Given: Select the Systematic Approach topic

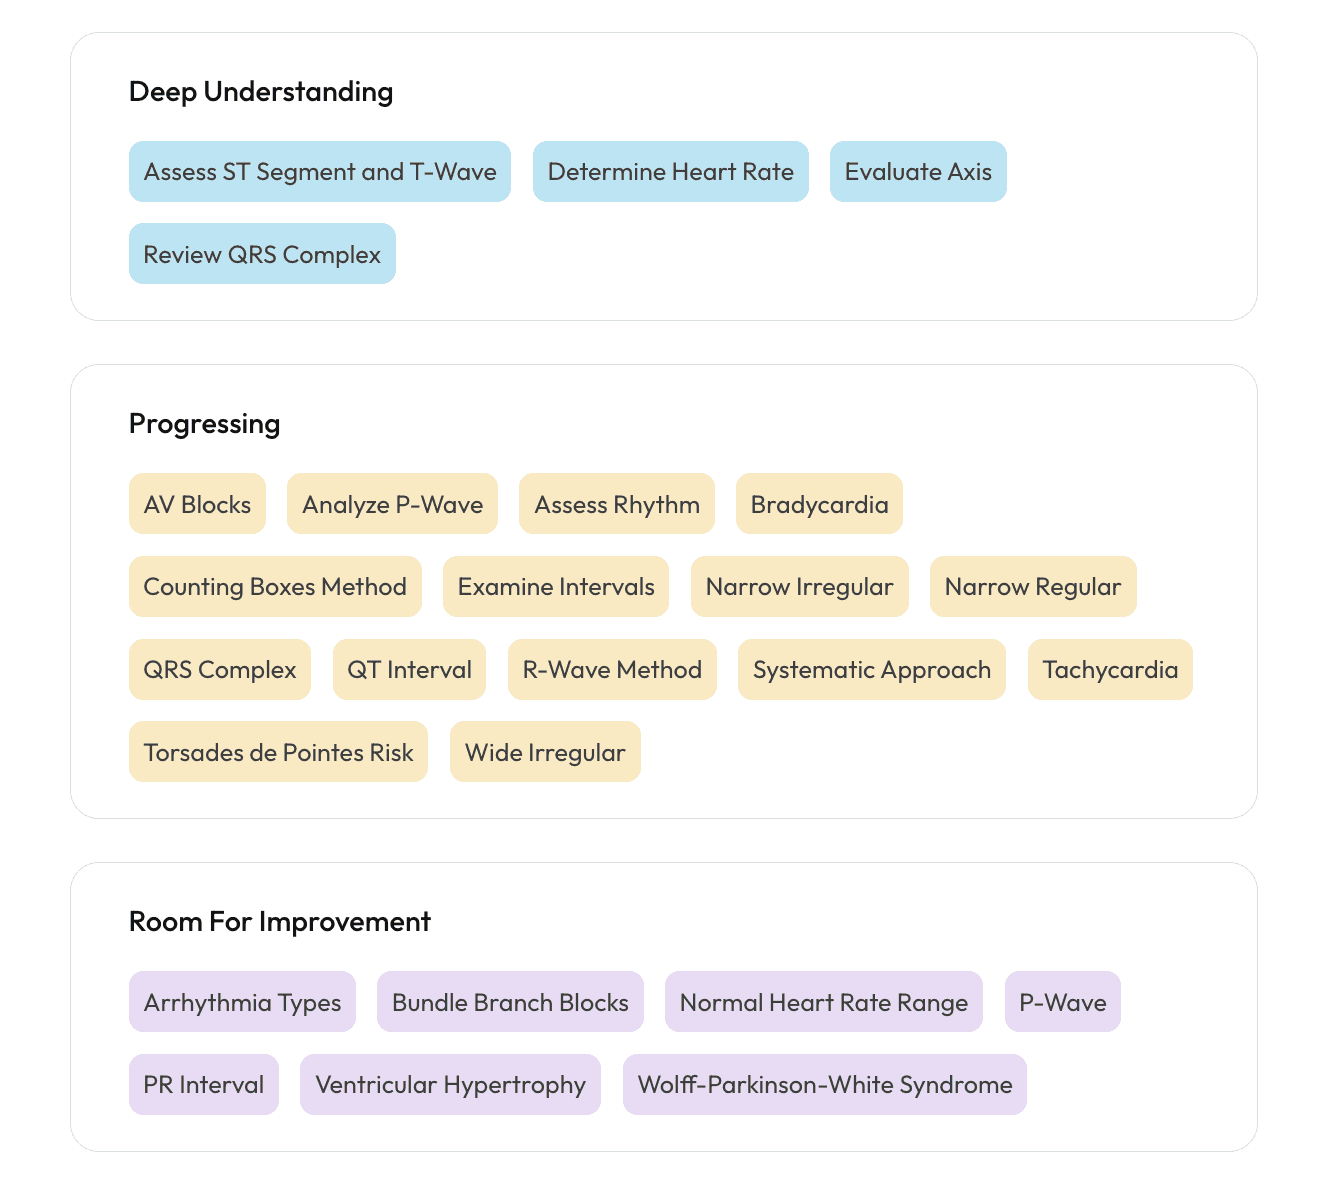Looking at the screenshot, I should tap(871, 669).
